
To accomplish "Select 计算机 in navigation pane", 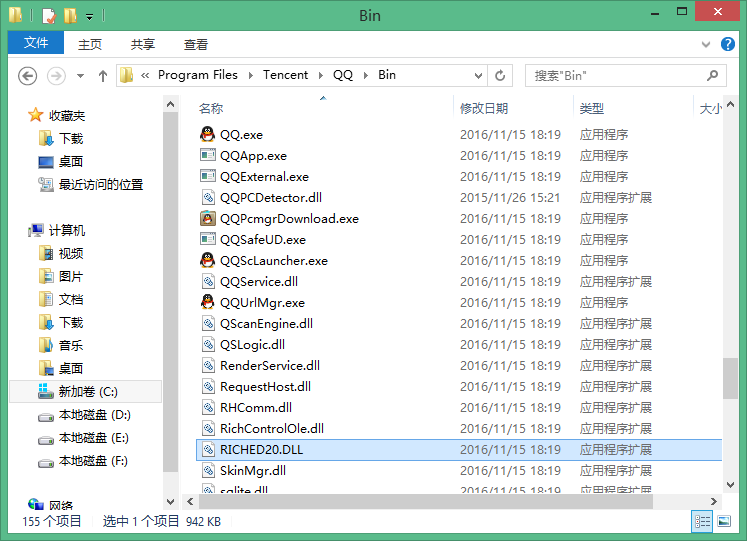I will pyautogui.click(x=57, y=230).
